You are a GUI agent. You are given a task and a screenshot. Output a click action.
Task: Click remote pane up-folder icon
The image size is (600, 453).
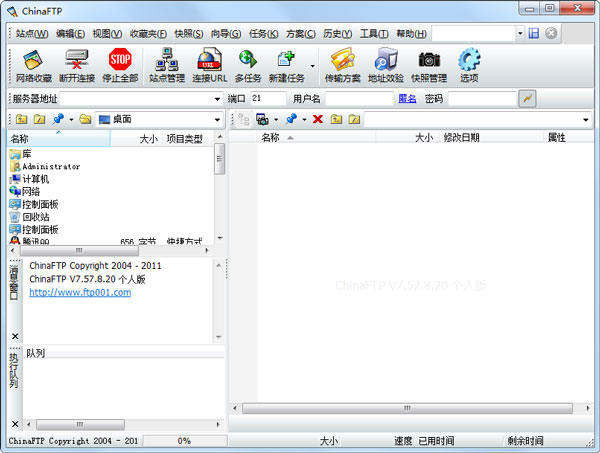(x=336, y=119)
